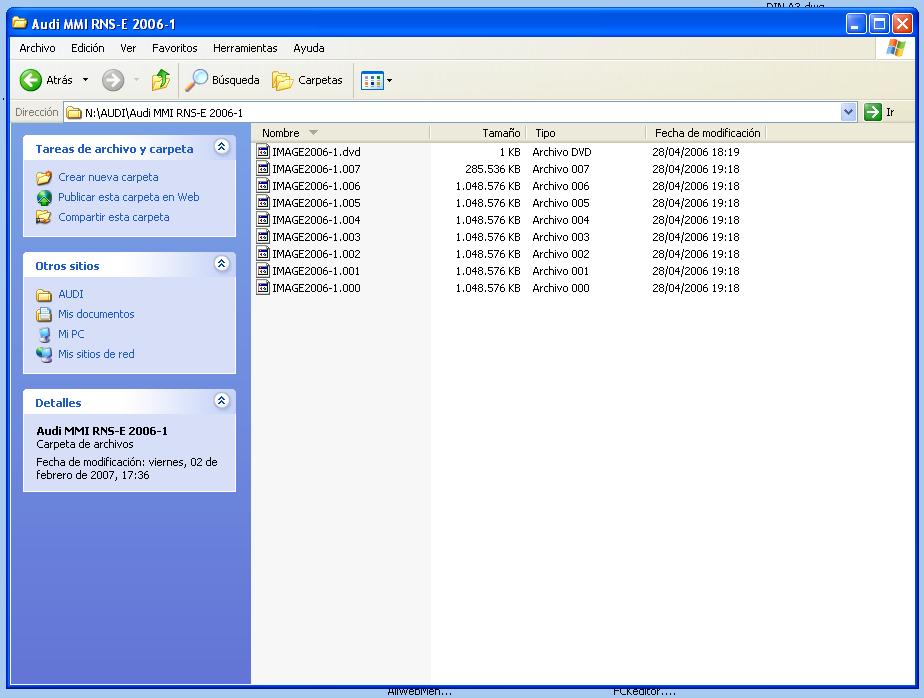
Task: Open the forward history dropdown arrow
Action: [x=137, y=80]
